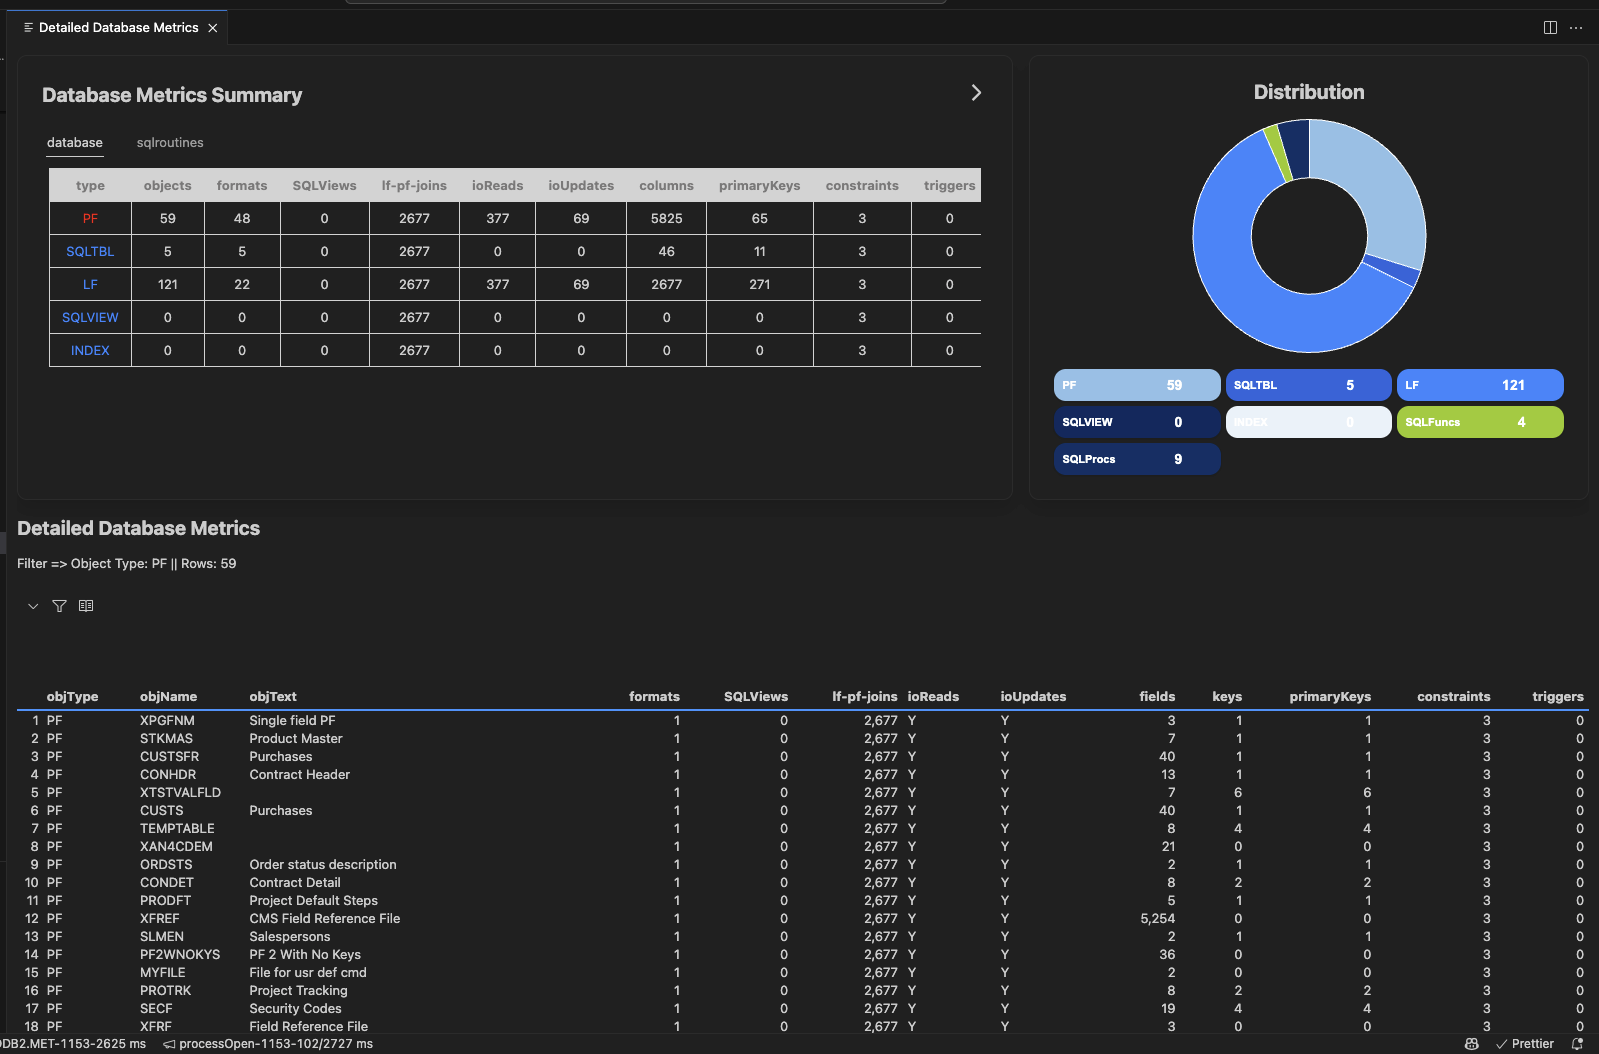Open the Copilot status icon
Image resolution: width=1599 pixels, height=1054 pixels.
tap(1471, 1043)
